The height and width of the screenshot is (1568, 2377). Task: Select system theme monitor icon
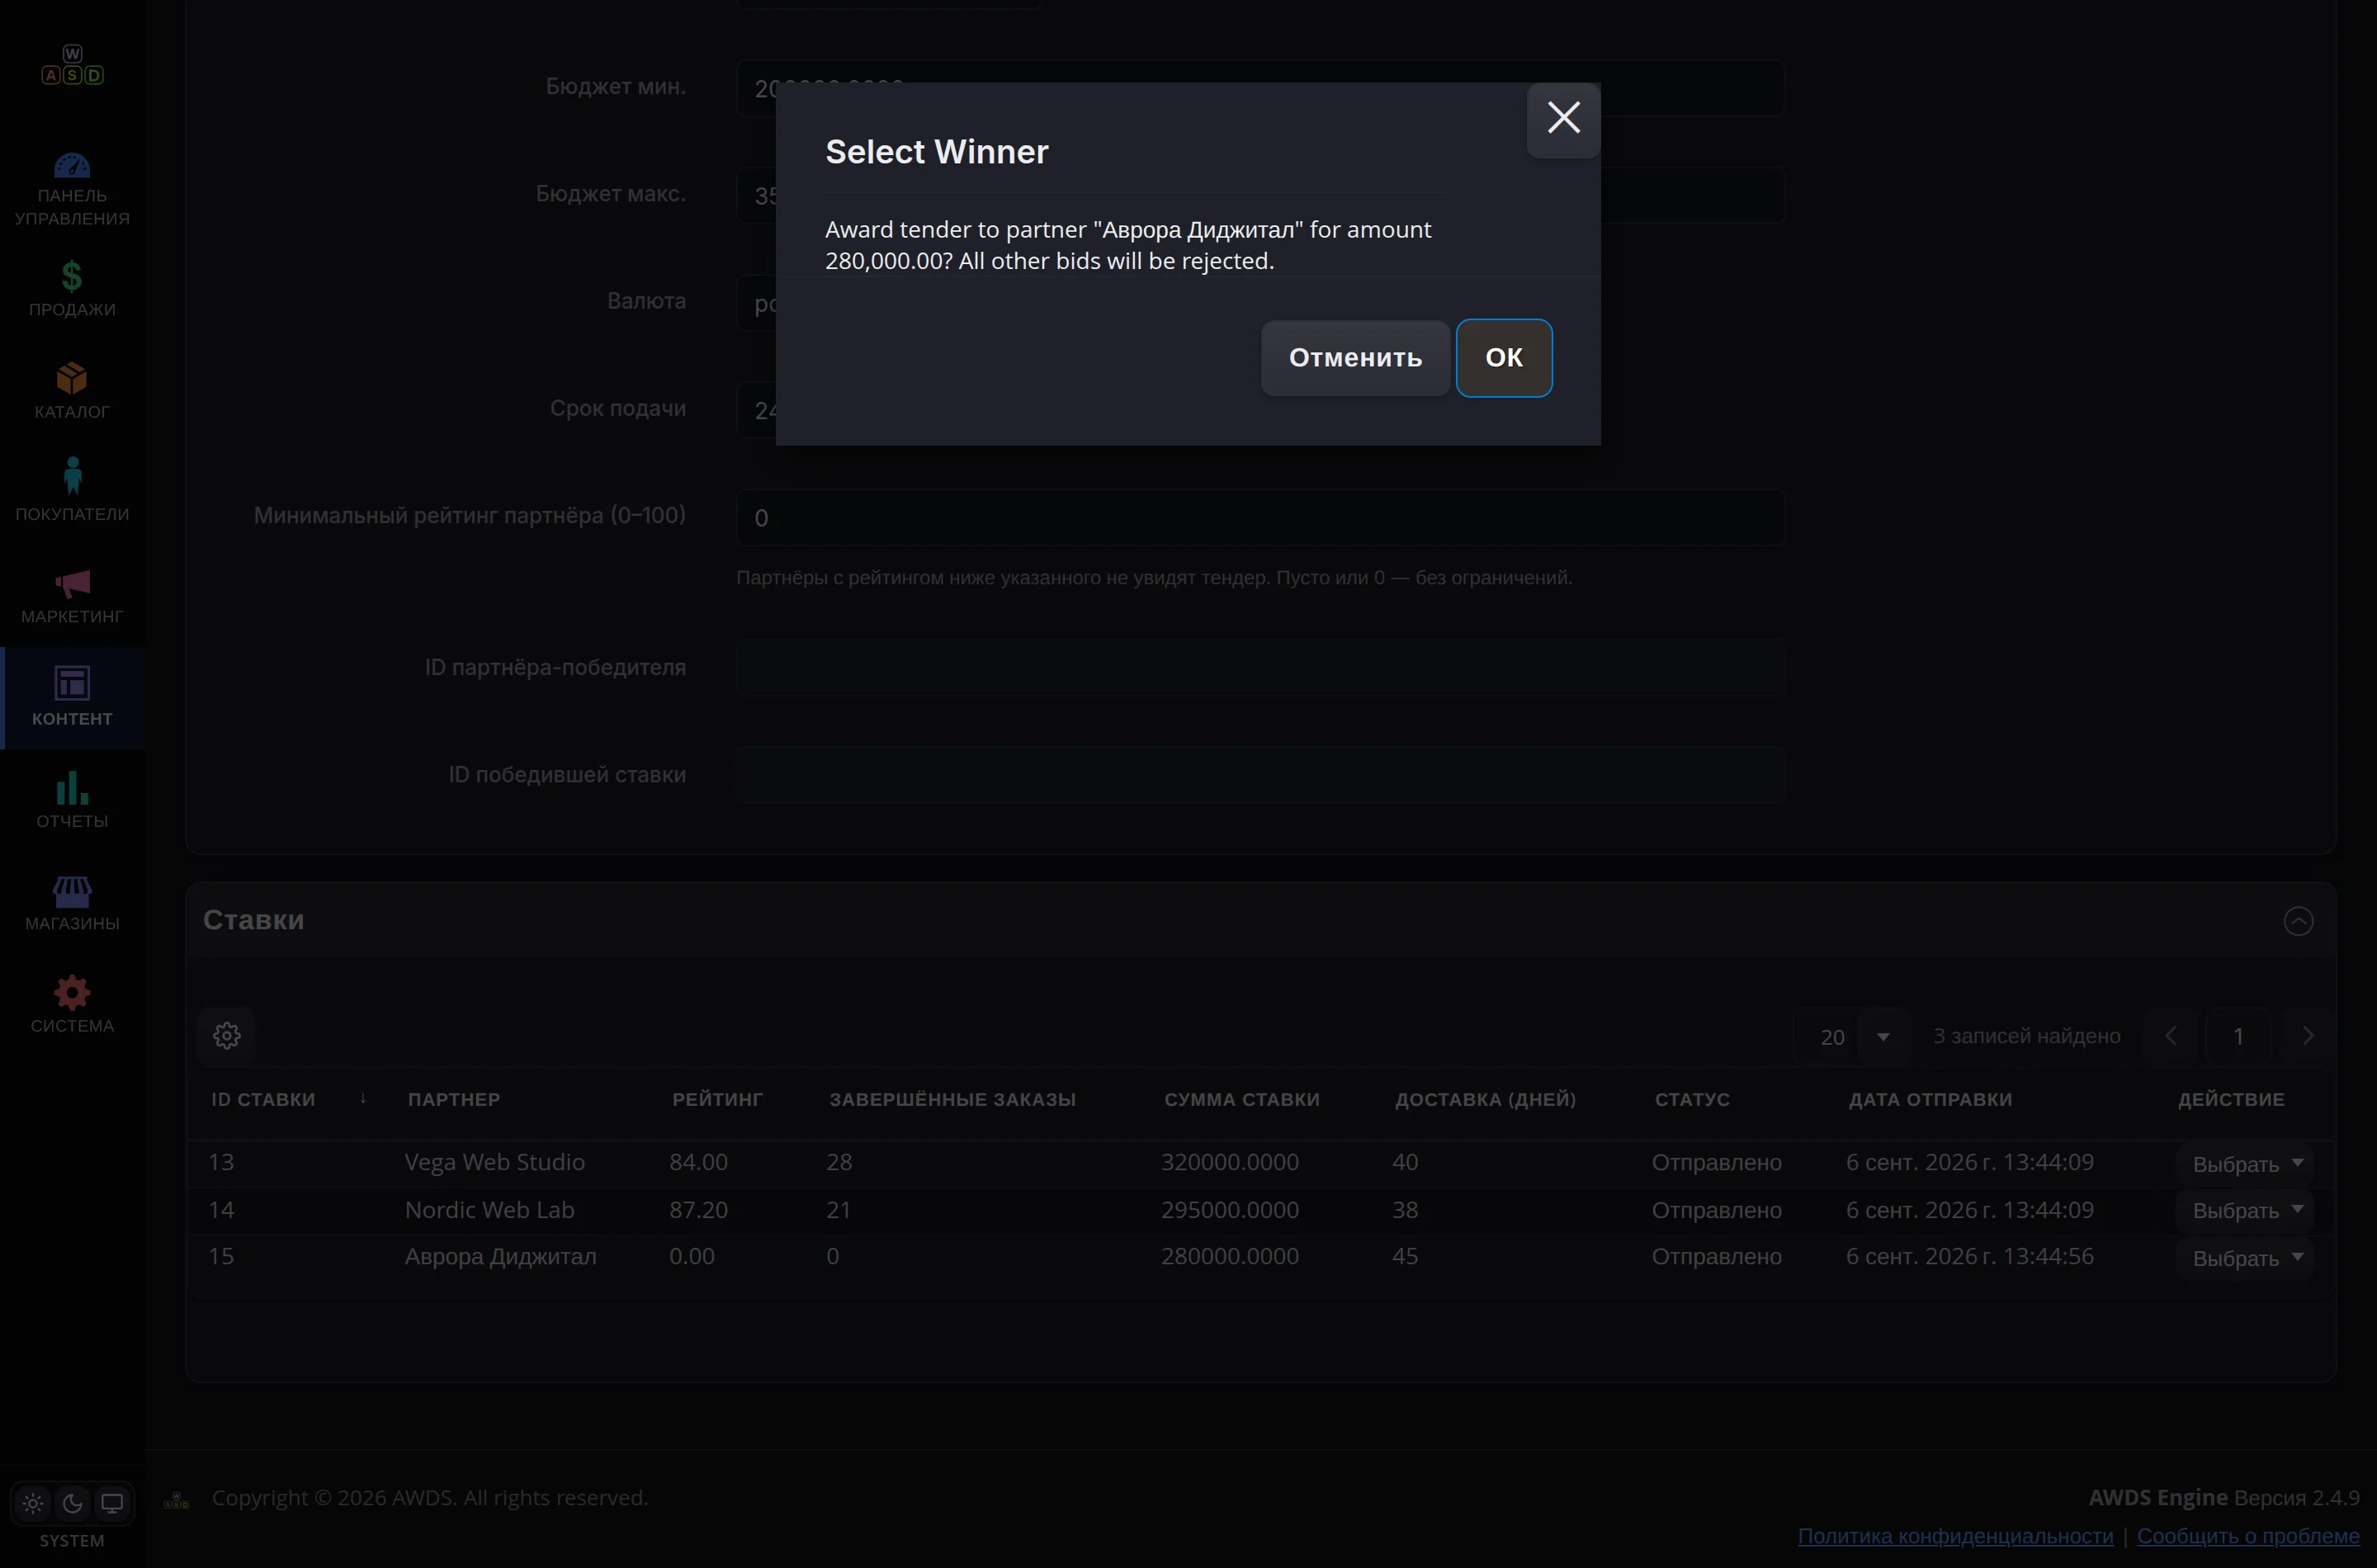tap(112, 1502)
